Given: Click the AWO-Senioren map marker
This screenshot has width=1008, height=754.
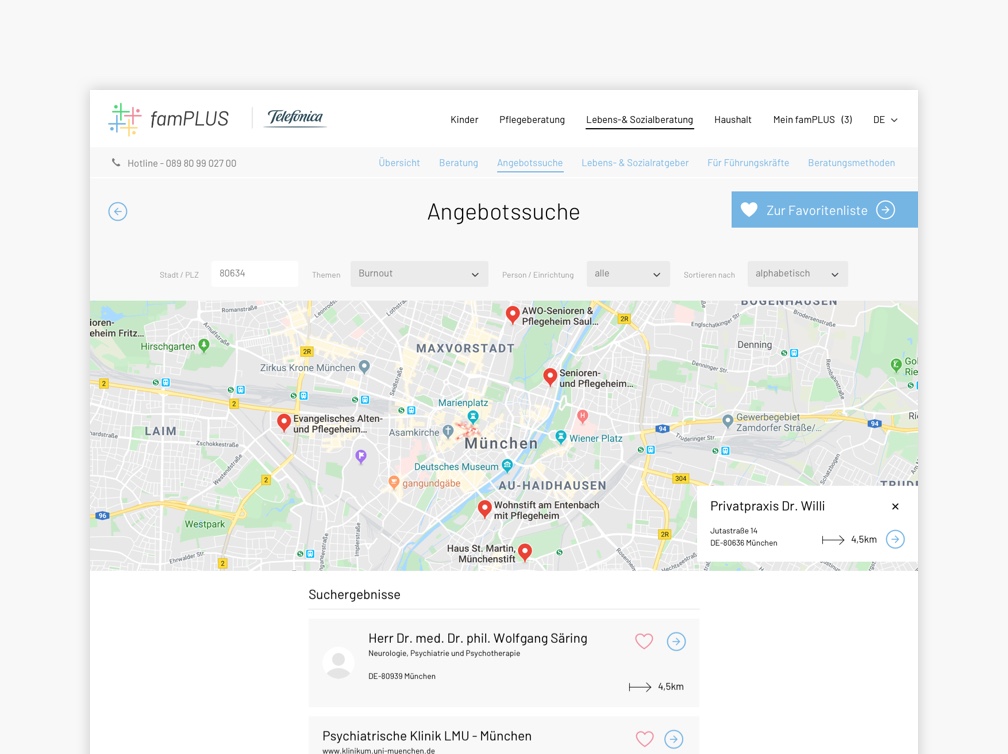Looking at the screenshot, I should [513, 314].
